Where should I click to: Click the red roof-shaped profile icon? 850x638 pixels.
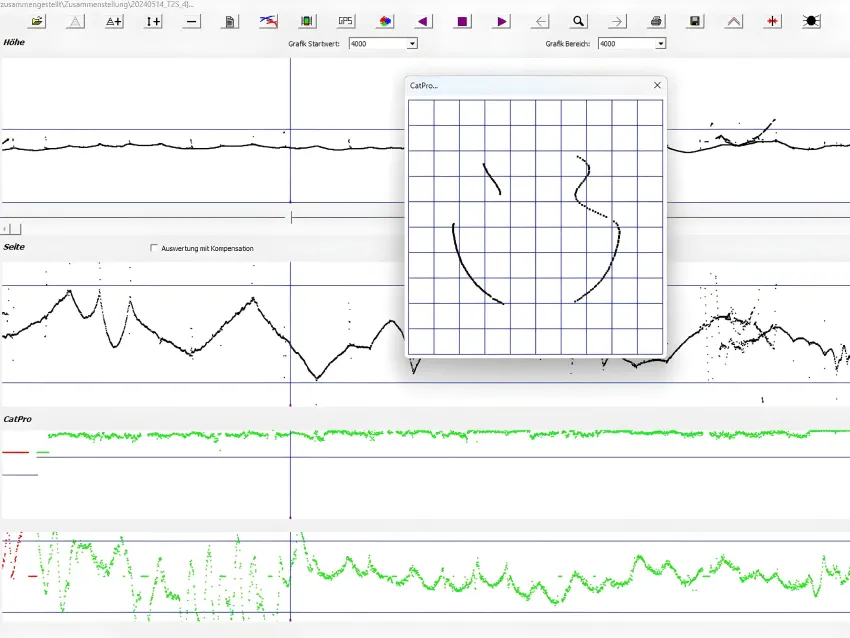click(733, 22)
